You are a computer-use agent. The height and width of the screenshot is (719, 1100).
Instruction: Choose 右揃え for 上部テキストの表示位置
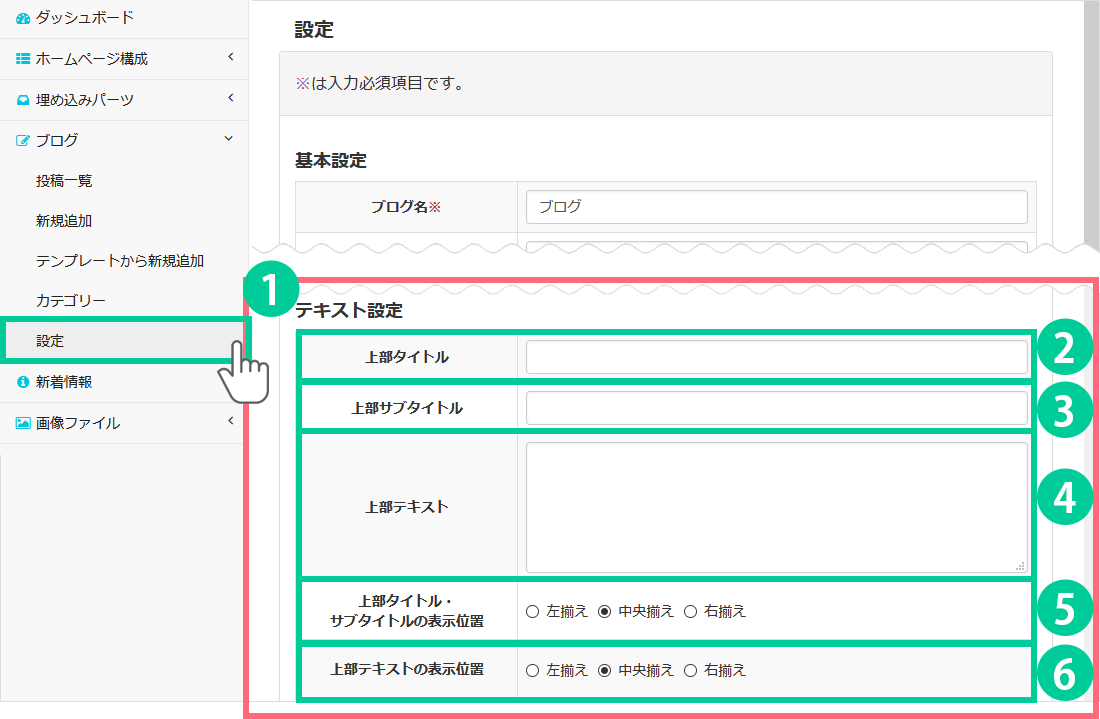[690, 670]
